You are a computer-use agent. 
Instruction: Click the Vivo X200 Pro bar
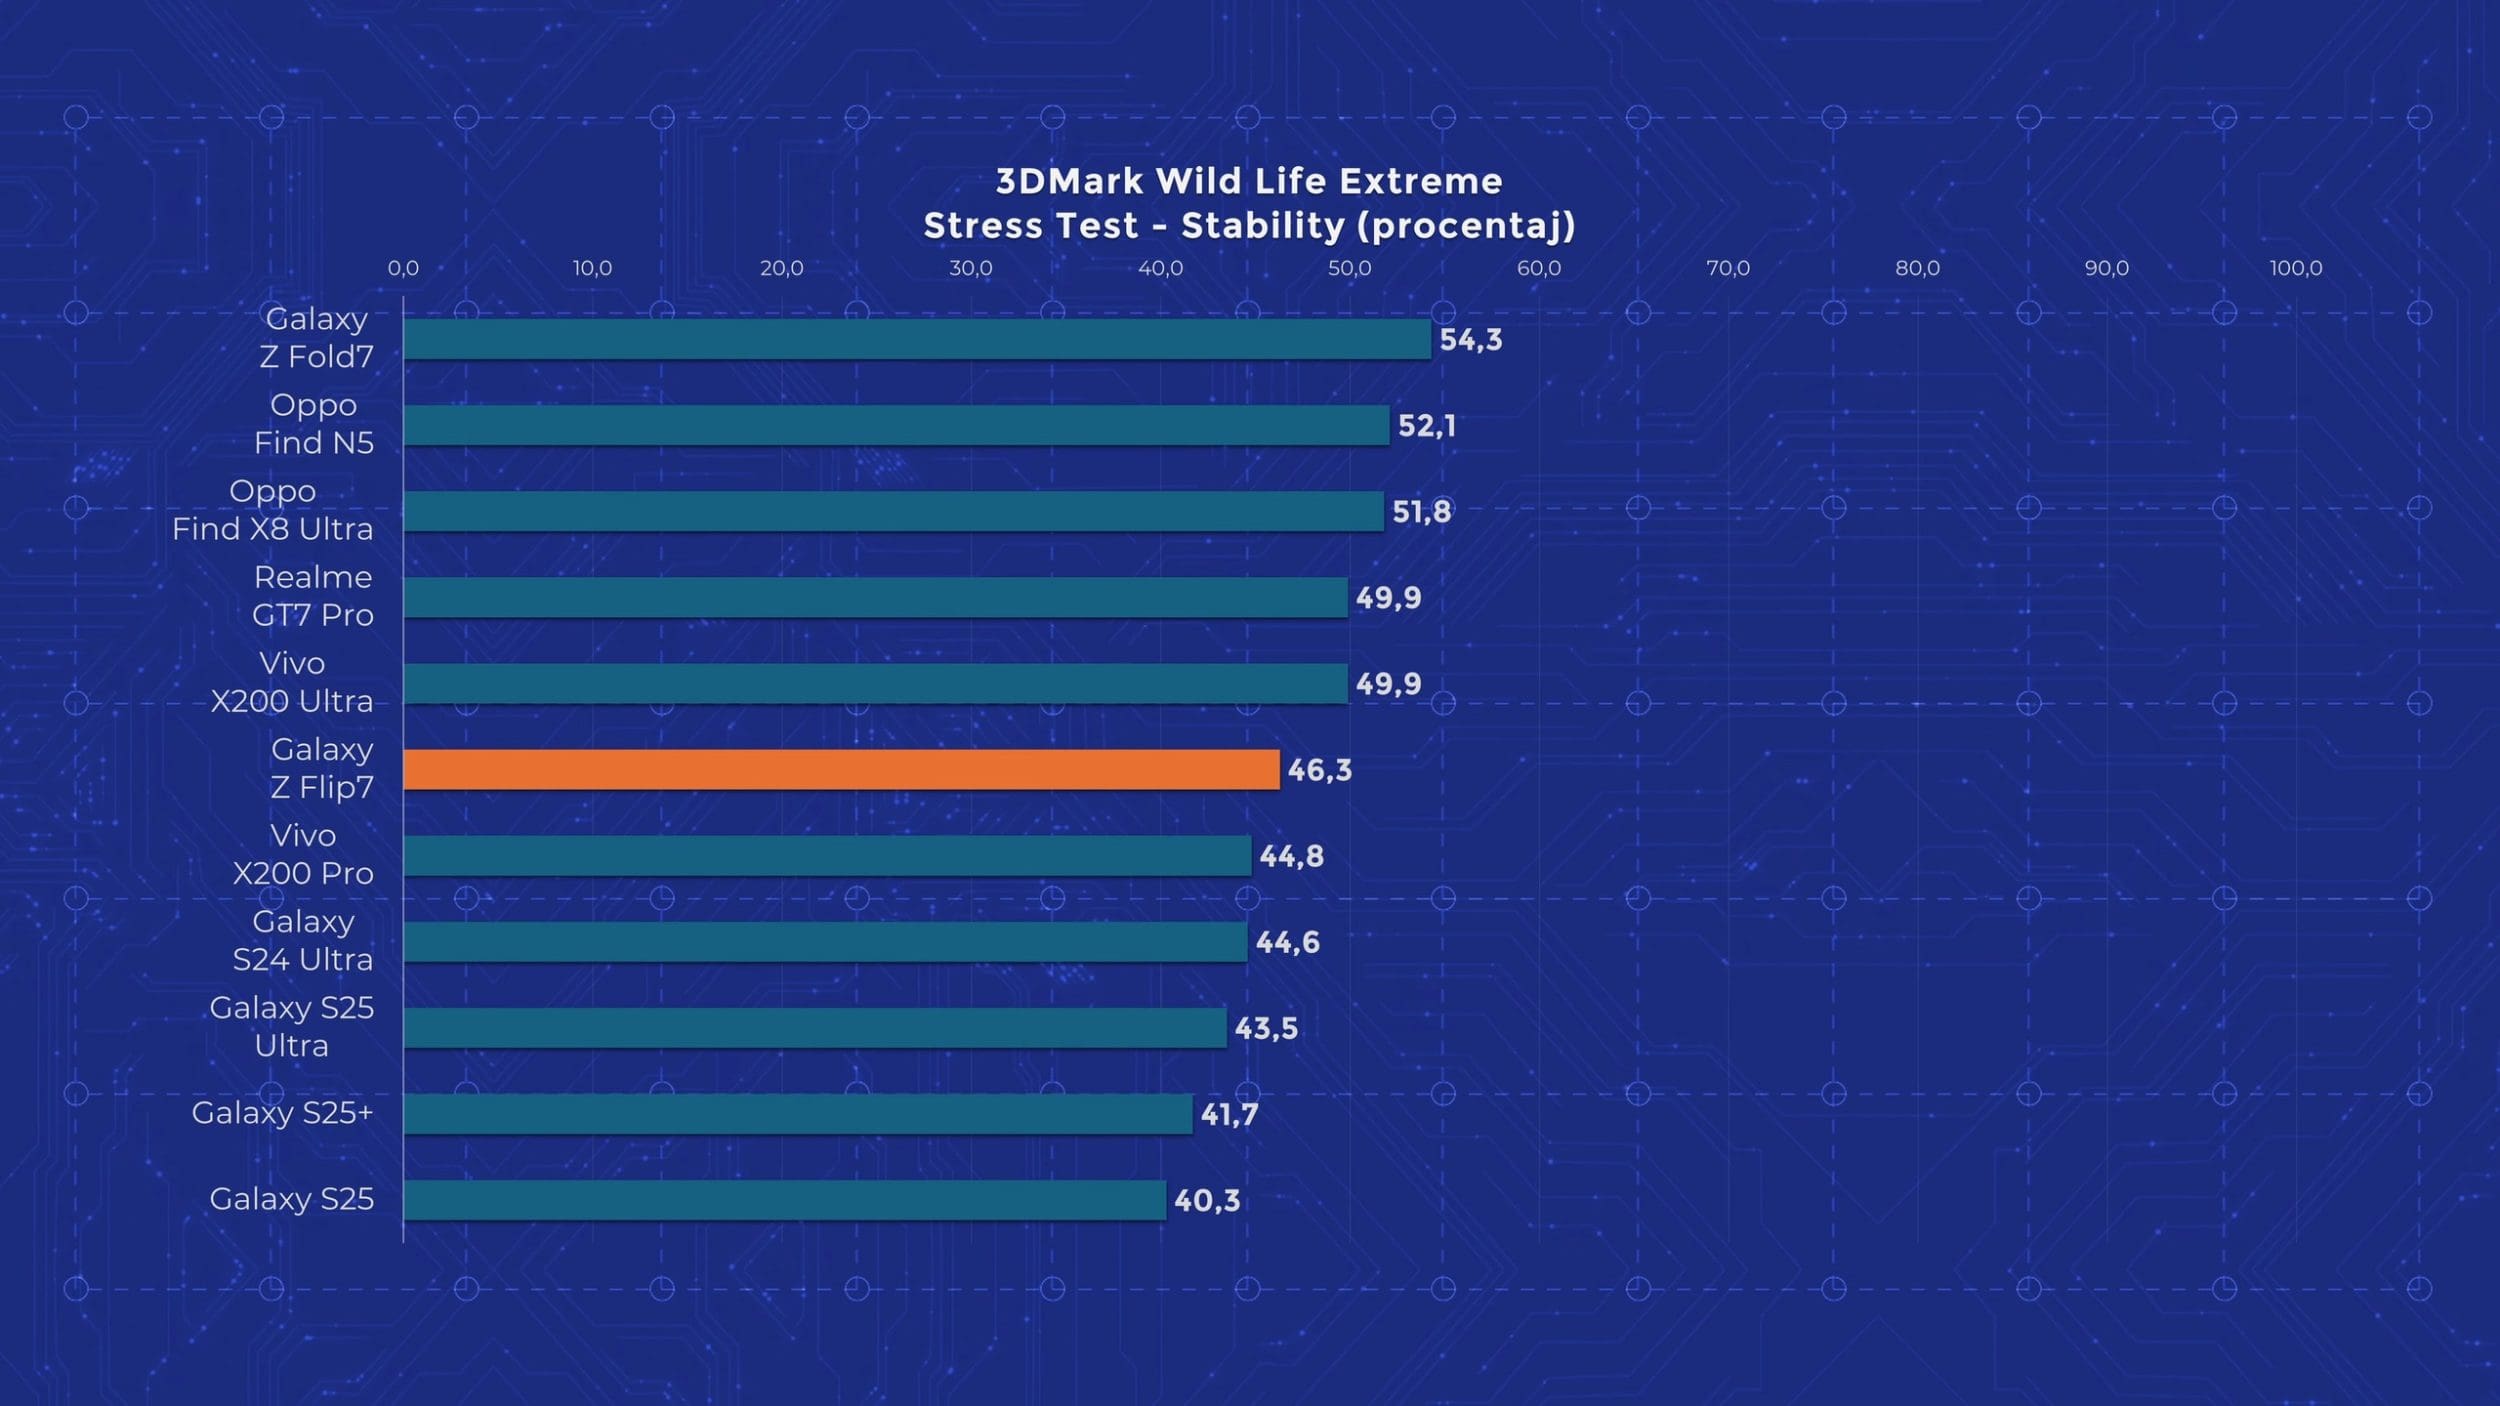click(x=827, y=856)
